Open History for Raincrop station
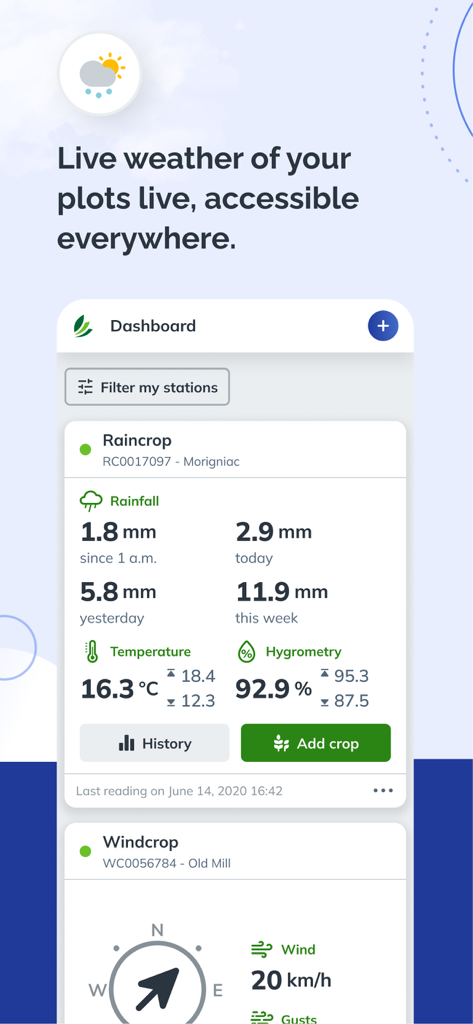 (x=155, y=743)
